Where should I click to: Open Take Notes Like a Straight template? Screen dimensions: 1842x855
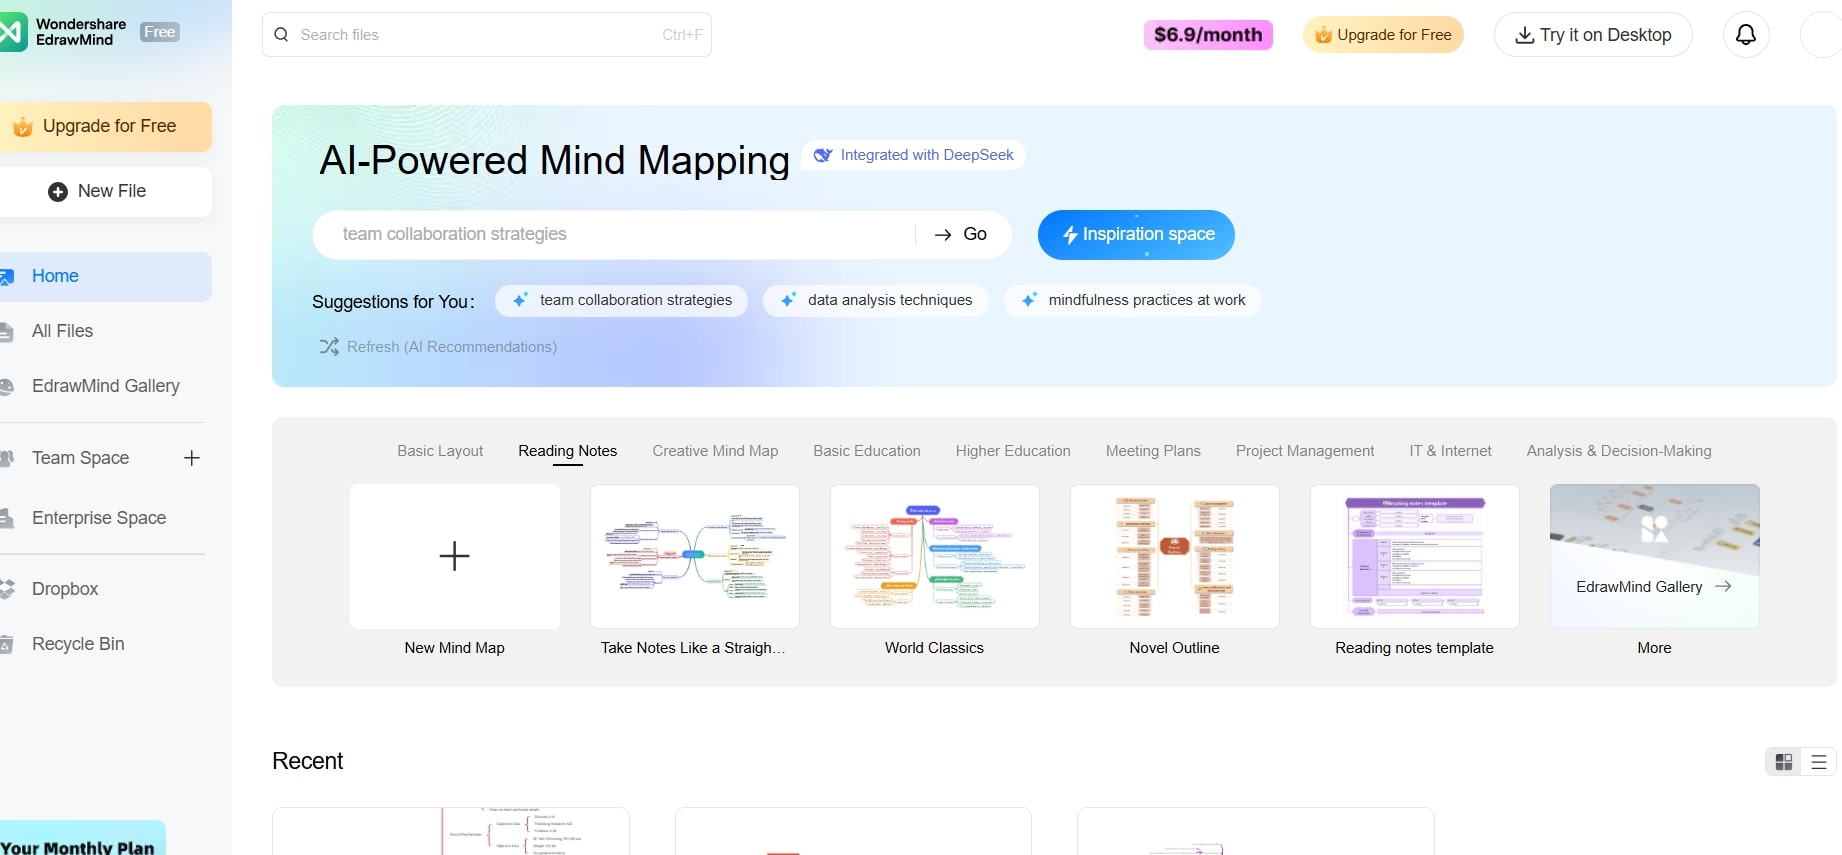pos(695,557)
